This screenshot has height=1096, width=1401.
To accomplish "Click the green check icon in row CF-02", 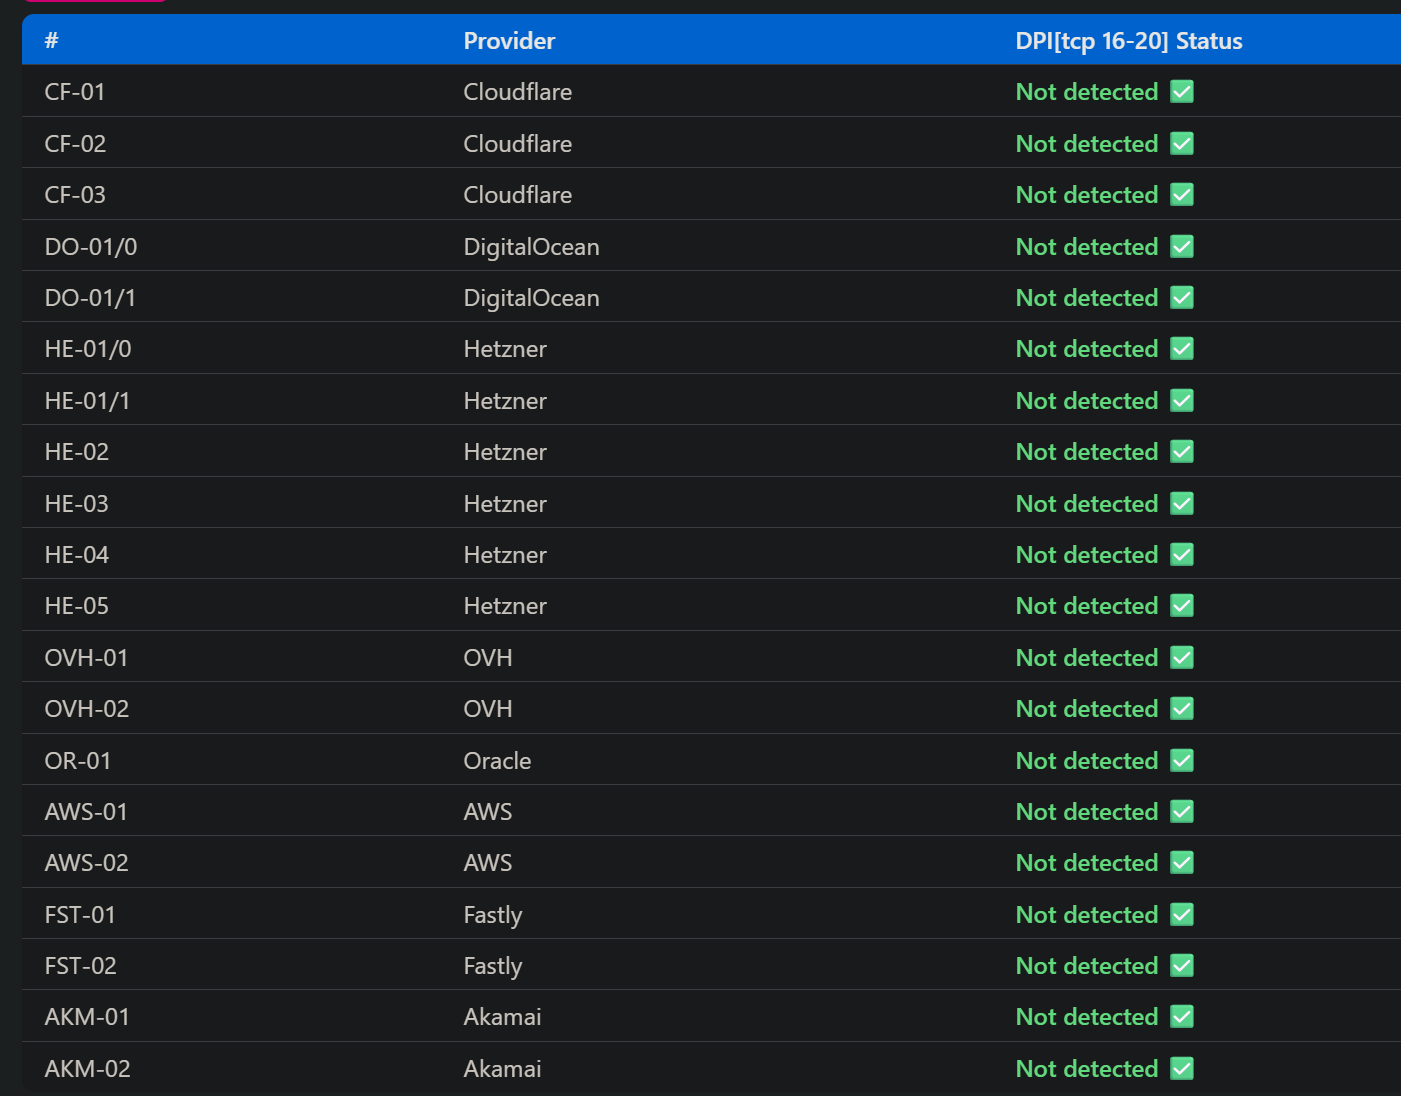I will point(1182,143).
